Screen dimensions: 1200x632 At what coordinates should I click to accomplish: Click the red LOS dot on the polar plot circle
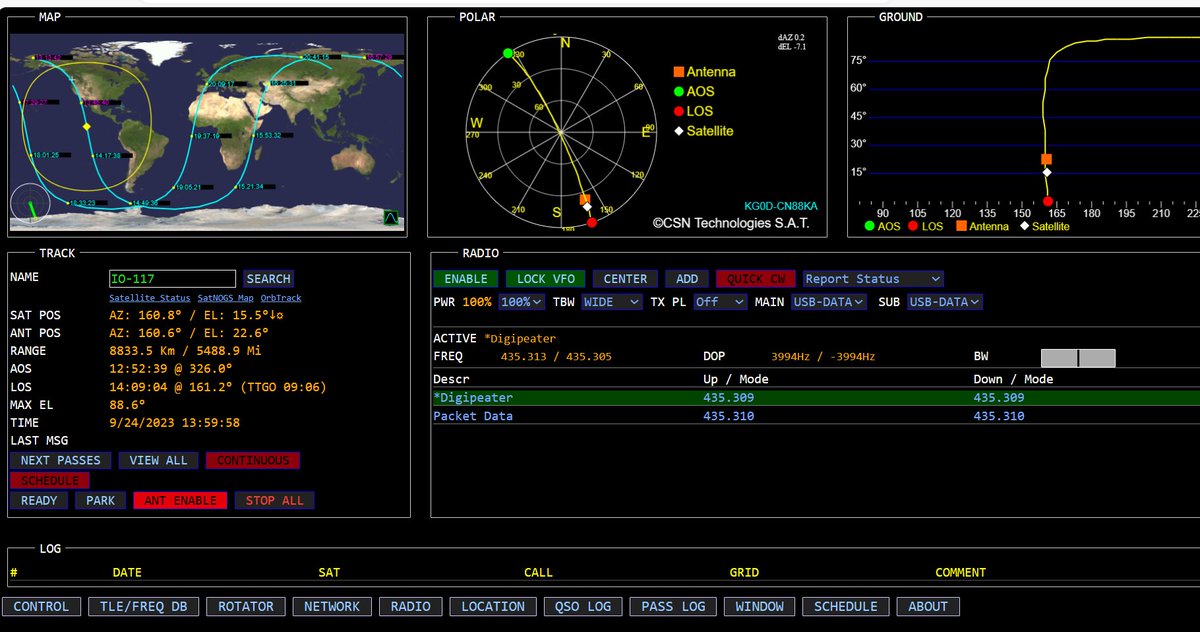point(592,222)
